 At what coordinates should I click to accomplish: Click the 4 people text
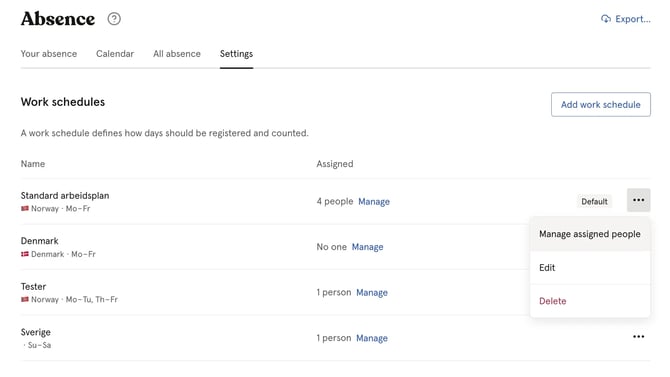click(335, 201)
